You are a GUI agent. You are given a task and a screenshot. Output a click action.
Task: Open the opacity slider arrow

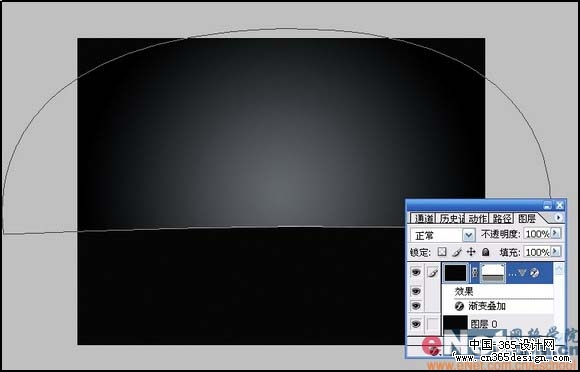point(556,233)
